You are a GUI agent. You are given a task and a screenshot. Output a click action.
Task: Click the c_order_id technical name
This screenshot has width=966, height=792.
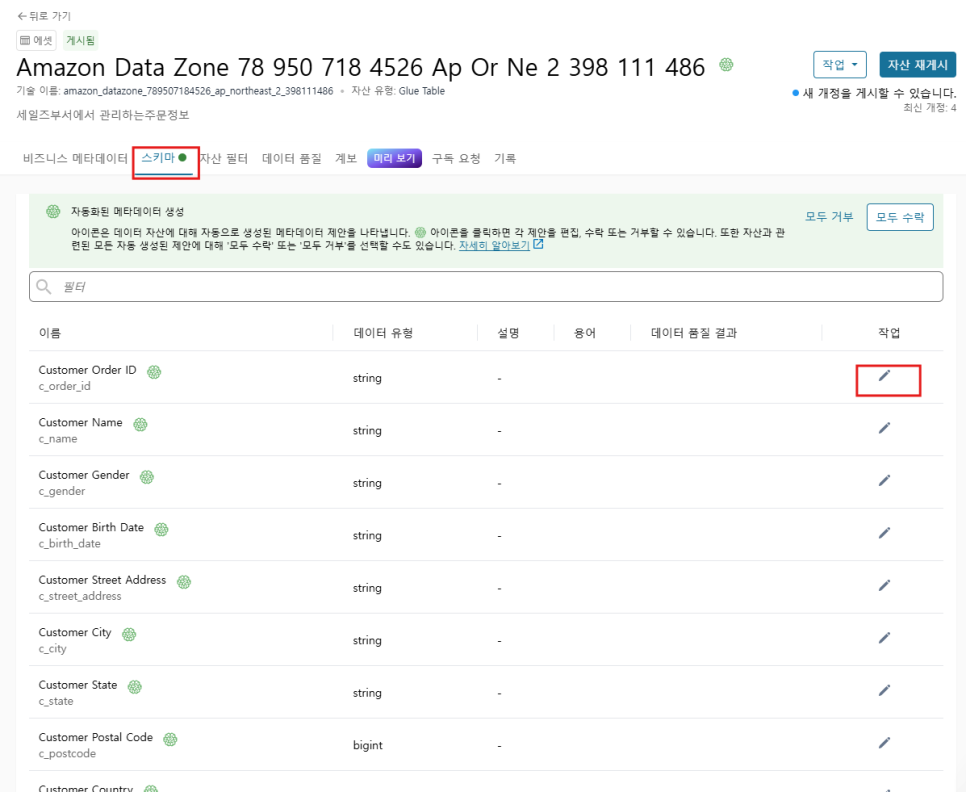[x=65, y=386]
